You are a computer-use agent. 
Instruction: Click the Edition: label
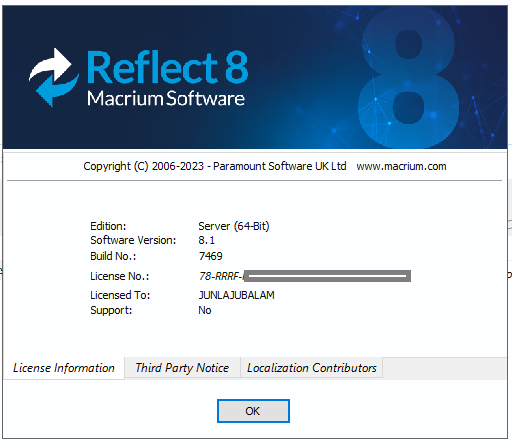click(x=108, y=226)
